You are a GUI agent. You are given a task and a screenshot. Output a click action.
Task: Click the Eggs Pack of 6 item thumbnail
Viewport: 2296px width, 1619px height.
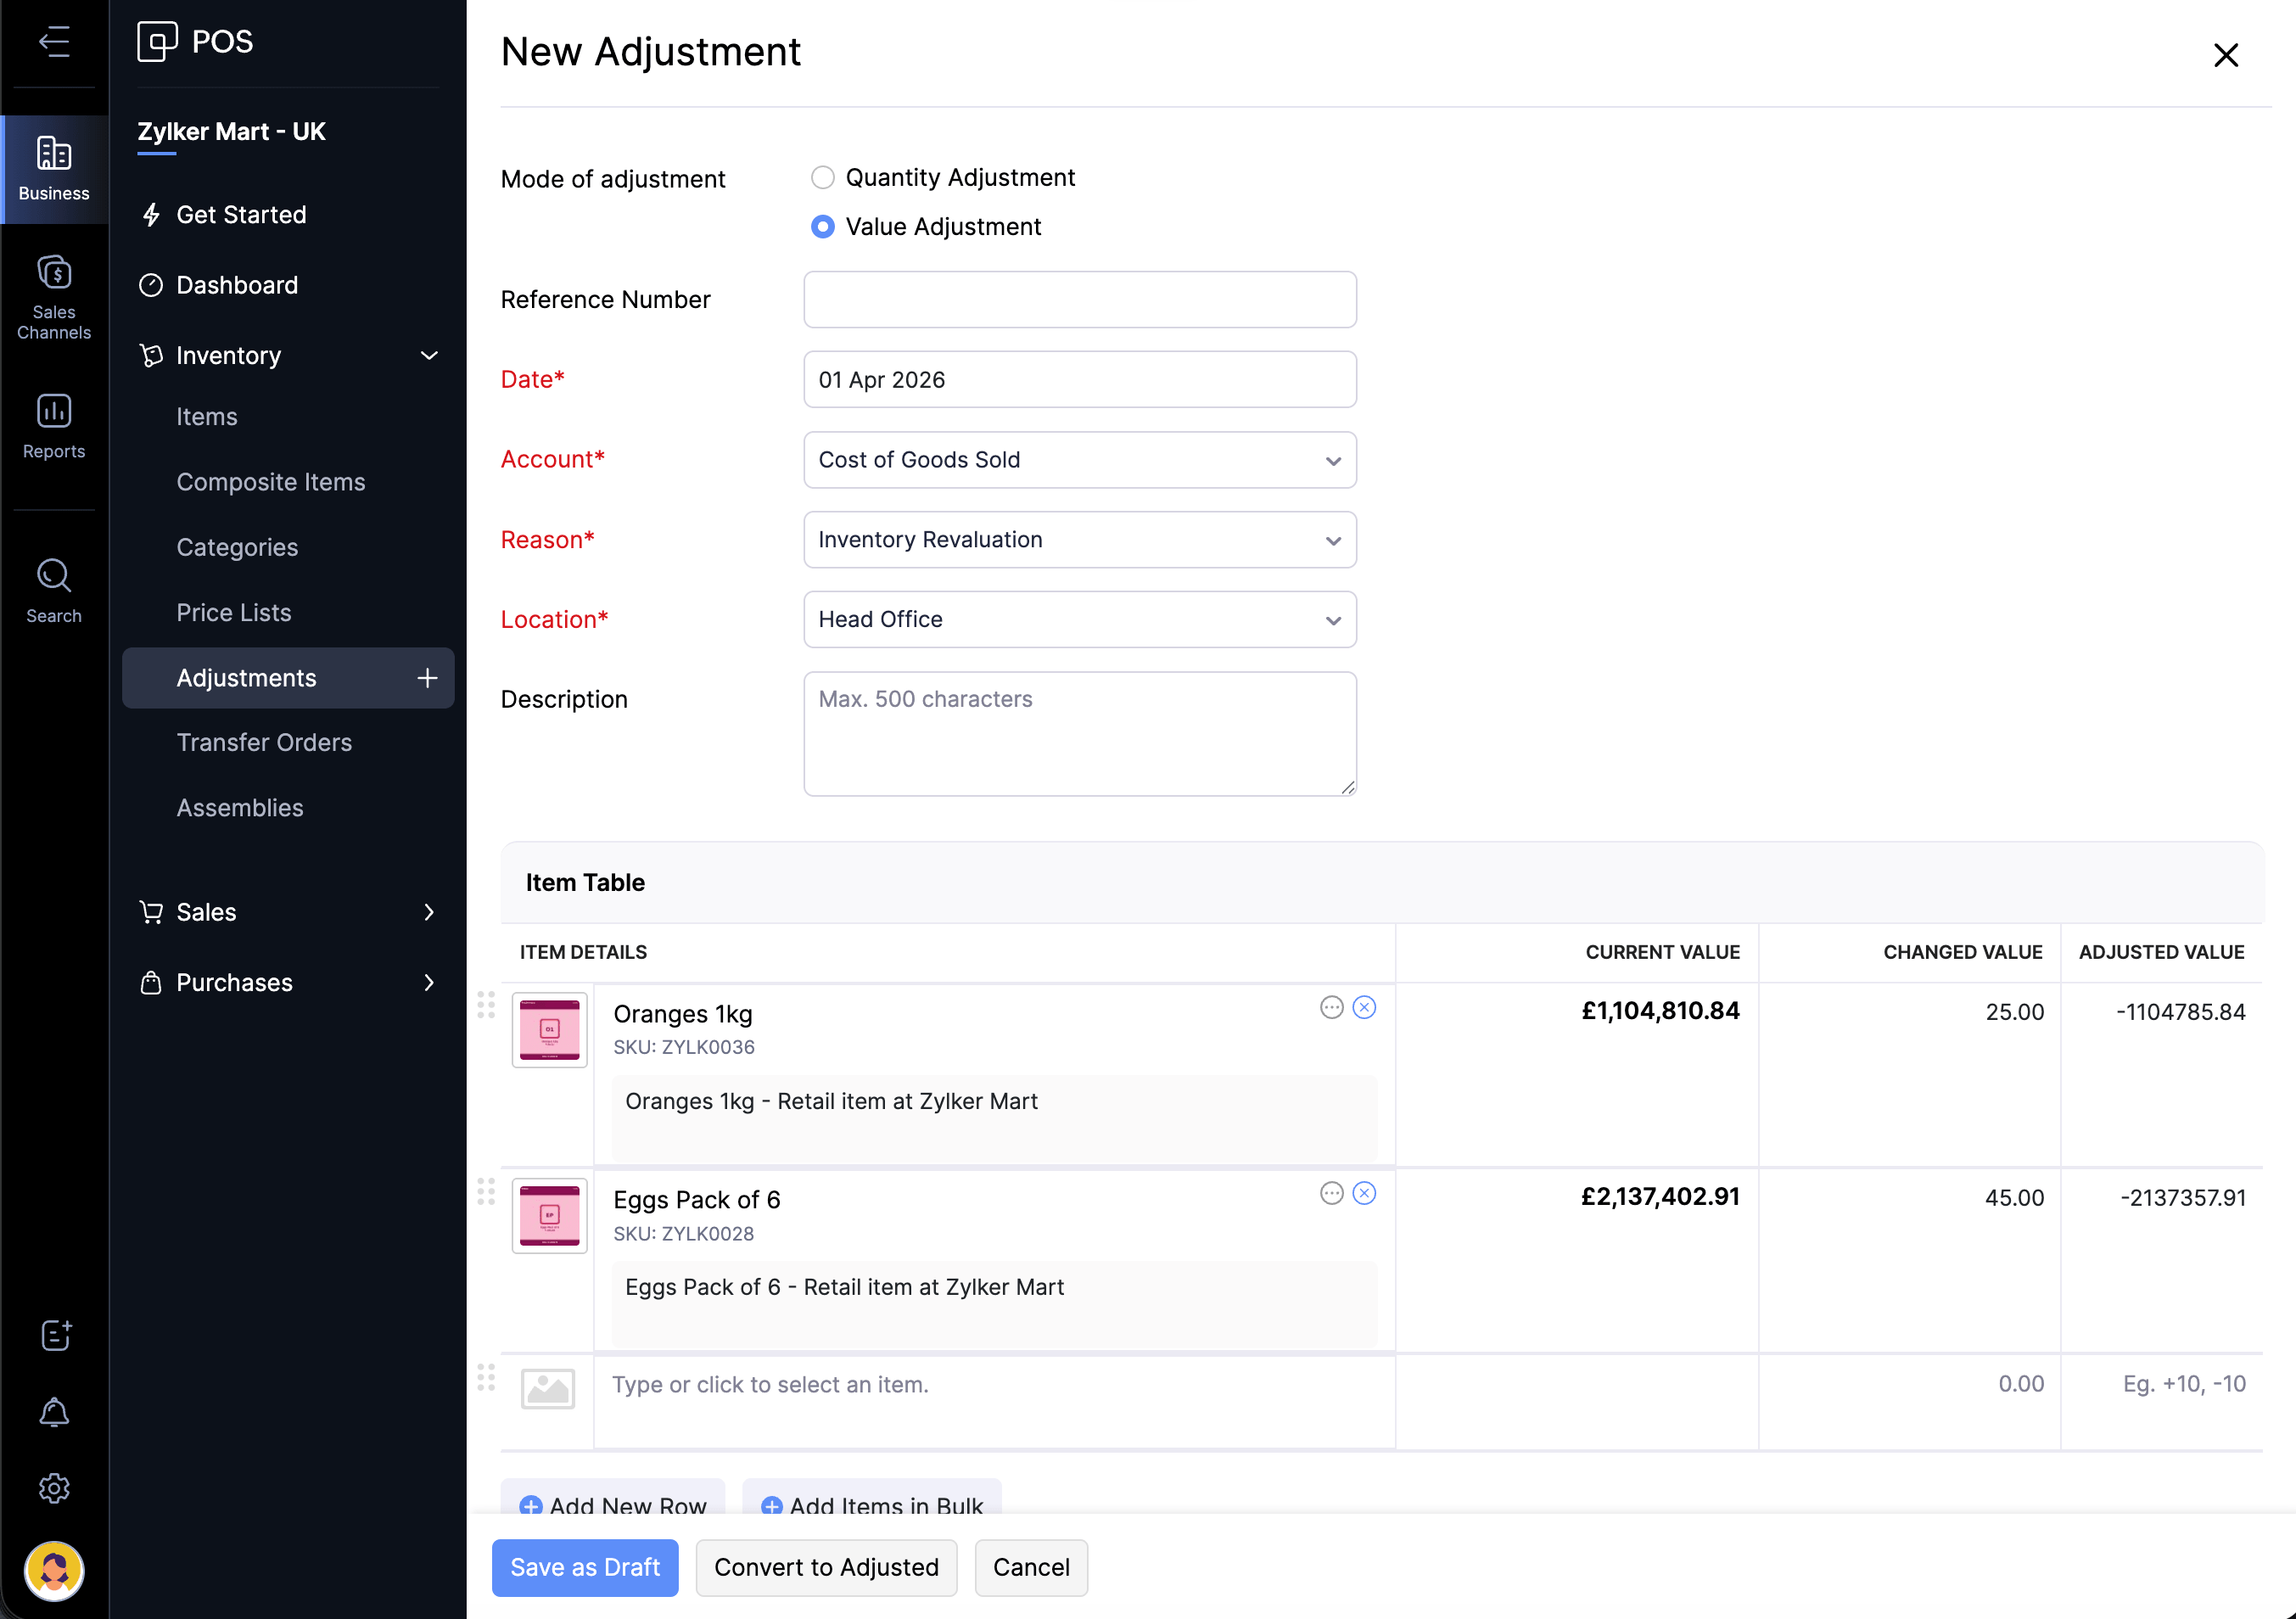549,1216
